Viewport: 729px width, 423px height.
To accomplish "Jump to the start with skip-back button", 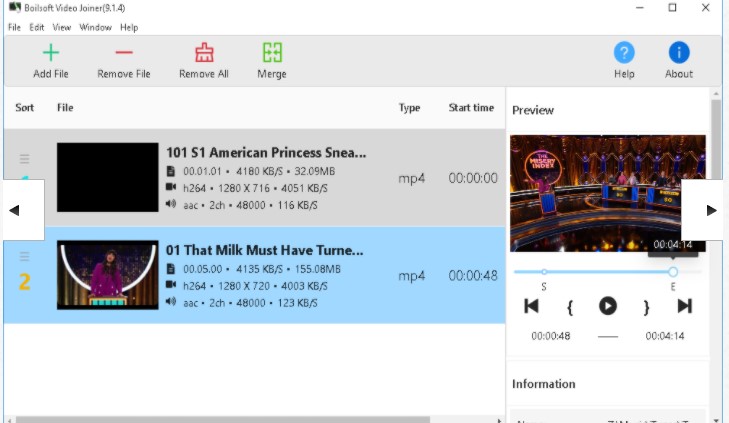I will pyautogui.click(x=532, y=306).
